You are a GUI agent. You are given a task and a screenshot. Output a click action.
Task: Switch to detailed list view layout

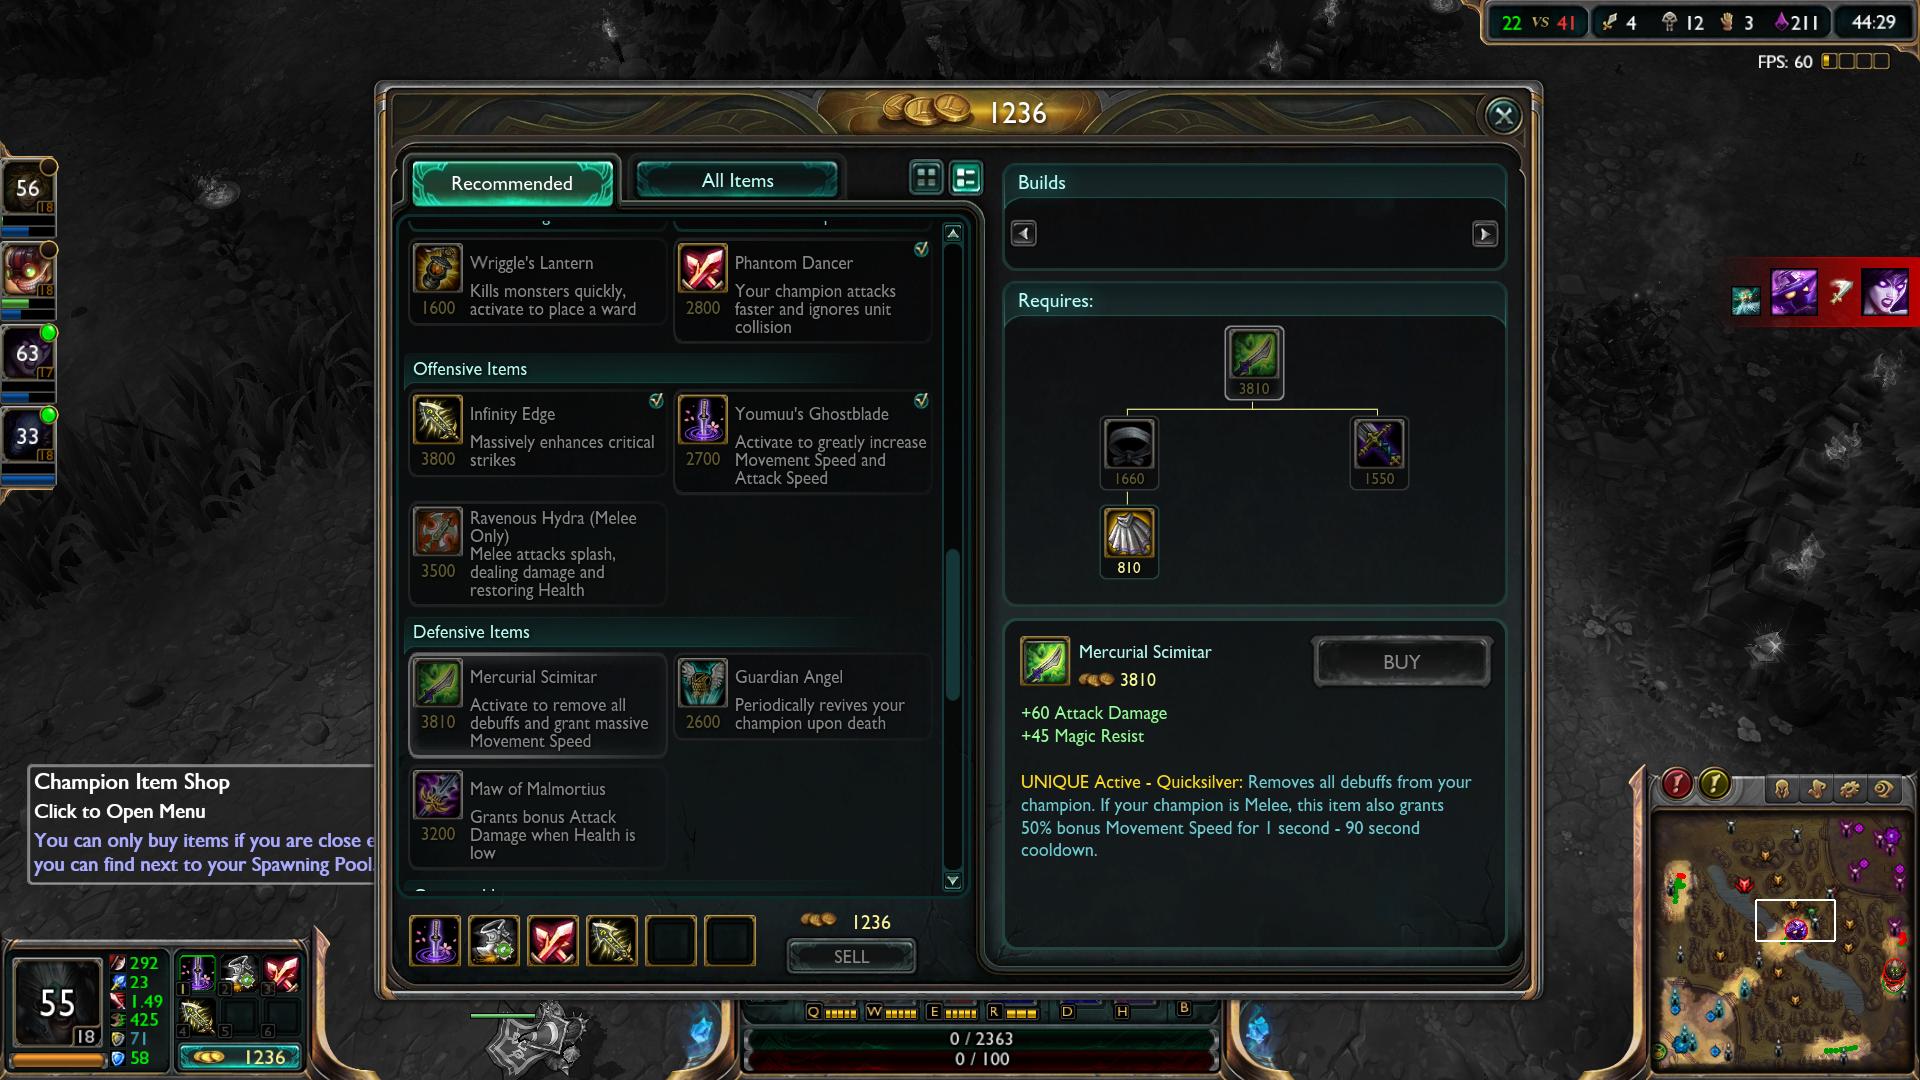click(x=966, y=178)
